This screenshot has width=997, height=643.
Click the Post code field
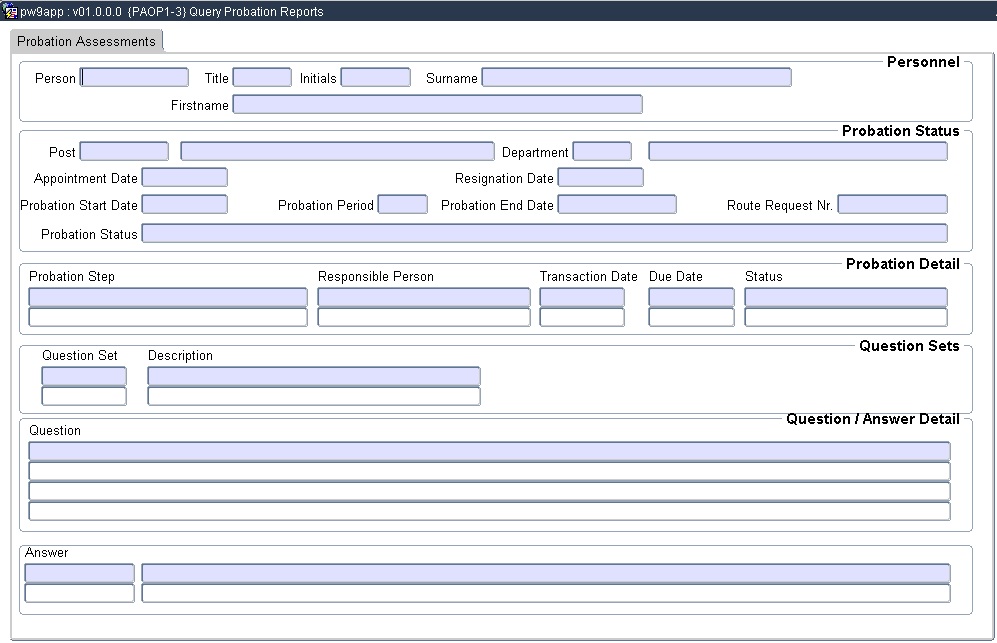pyautogui.click(x=124, y=152)
